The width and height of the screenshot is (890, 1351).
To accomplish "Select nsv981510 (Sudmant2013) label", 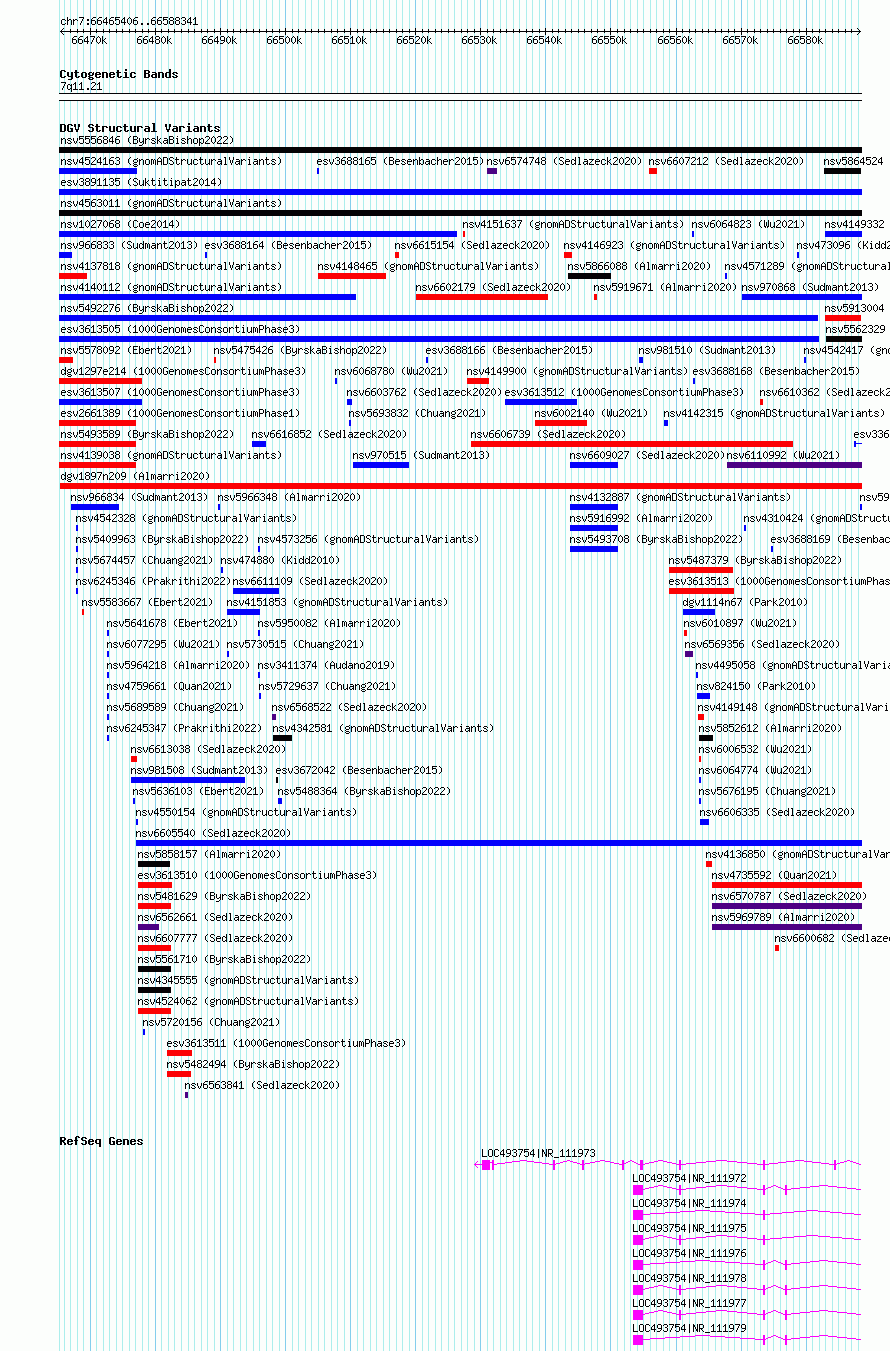I will tap(707, 350).
